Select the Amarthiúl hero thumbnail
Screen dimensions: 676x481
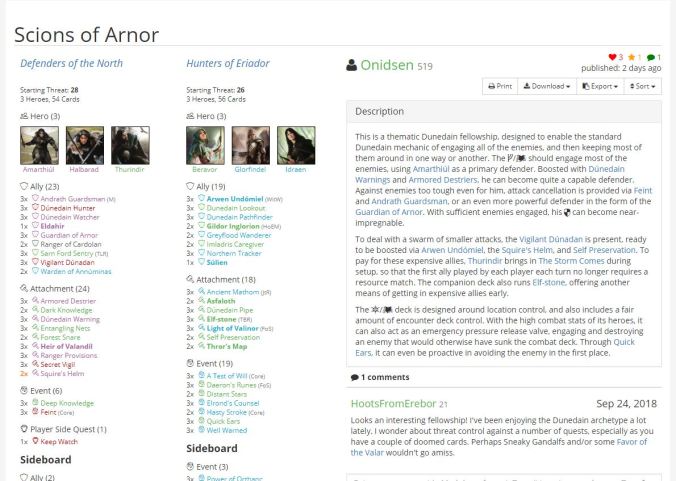pos(39,145)
